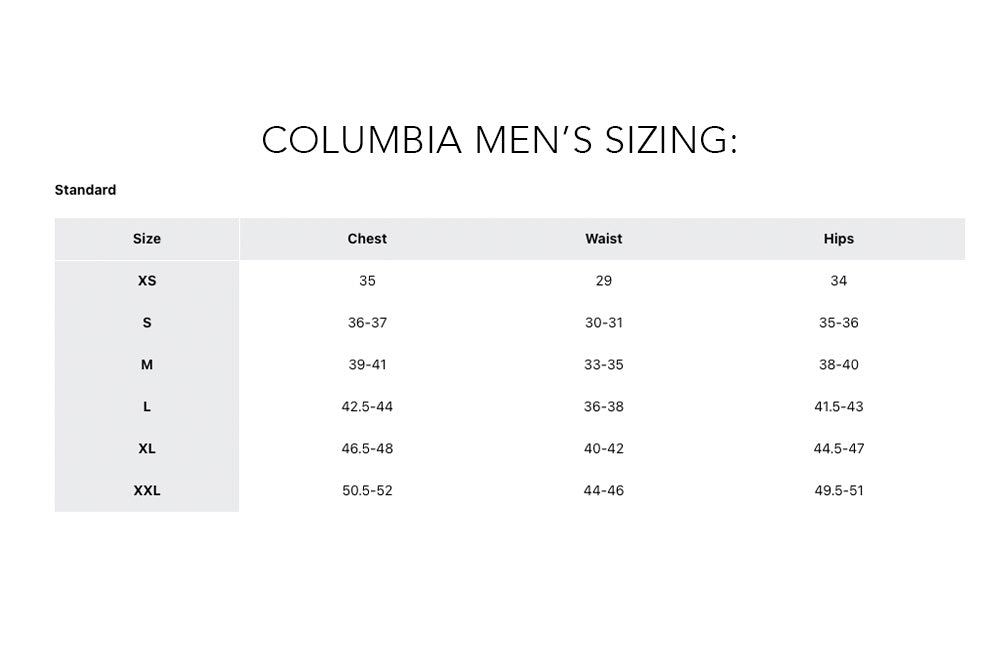The width and height of the screenshot is (1000, 666).
Task: Click the M size row label
Action: [147, 365]
